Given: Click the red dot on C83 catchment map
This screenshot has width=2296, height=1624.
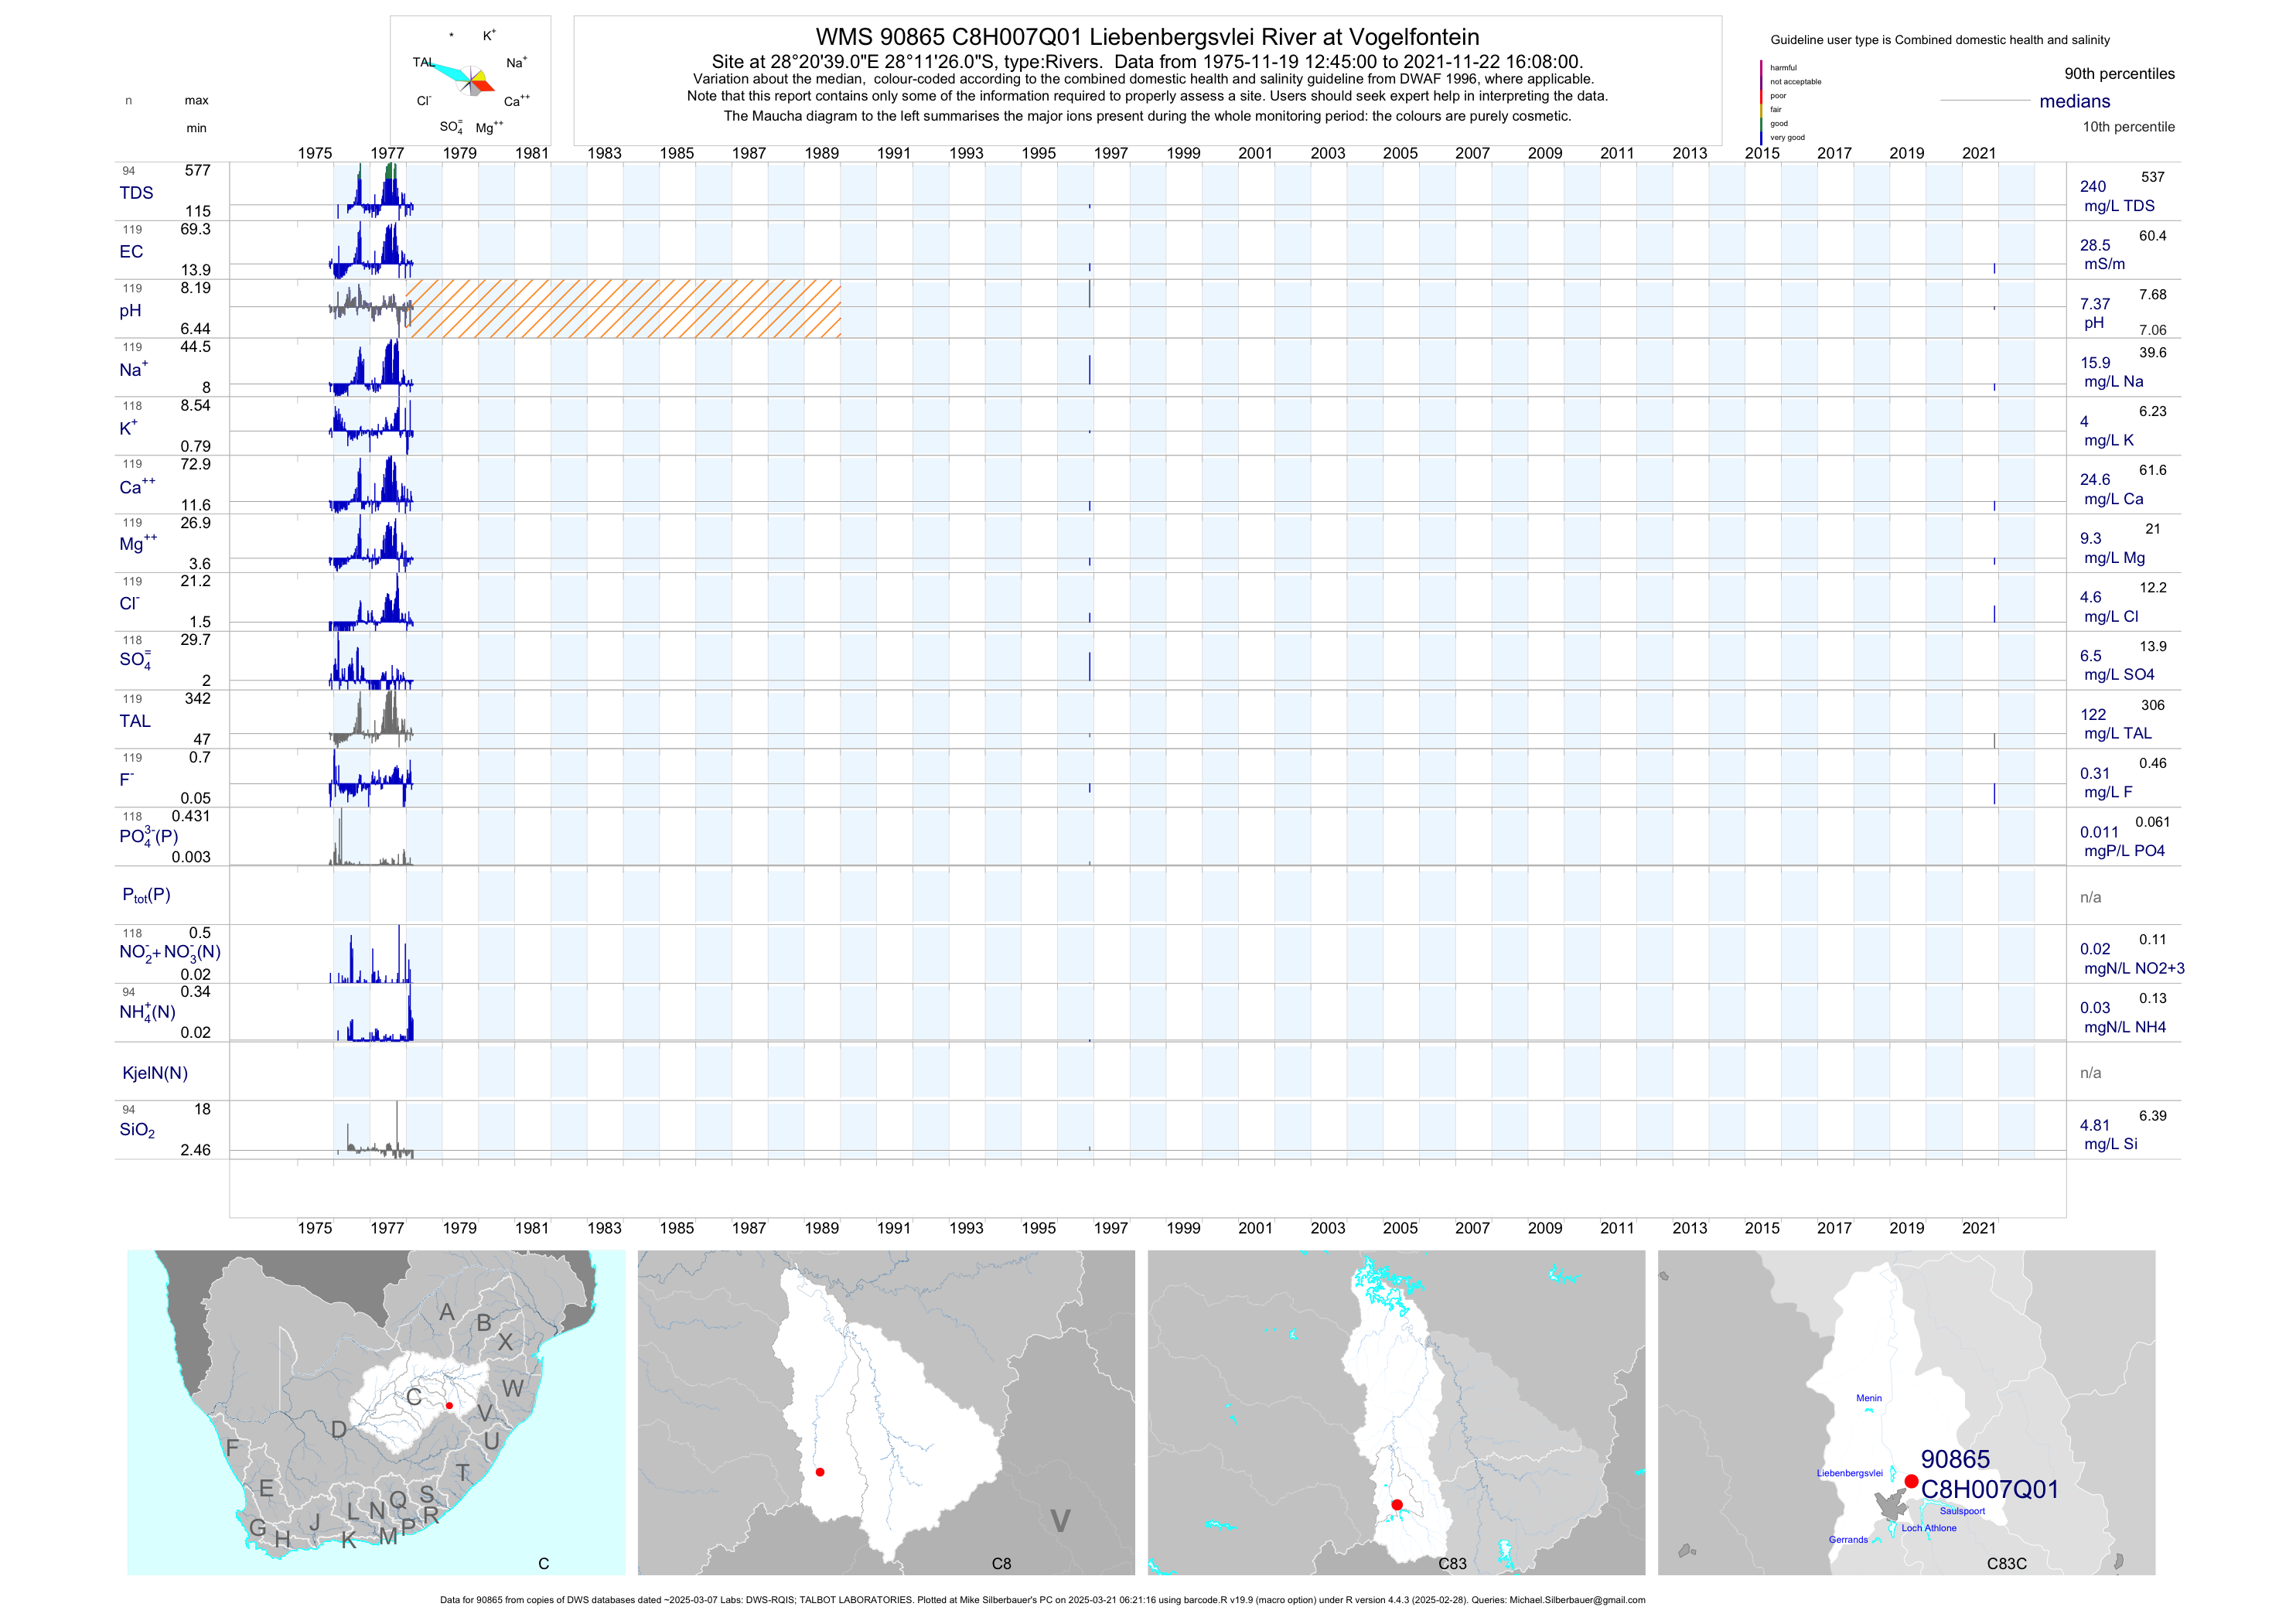Looking at the screenshot, I should point(1397,1505).
